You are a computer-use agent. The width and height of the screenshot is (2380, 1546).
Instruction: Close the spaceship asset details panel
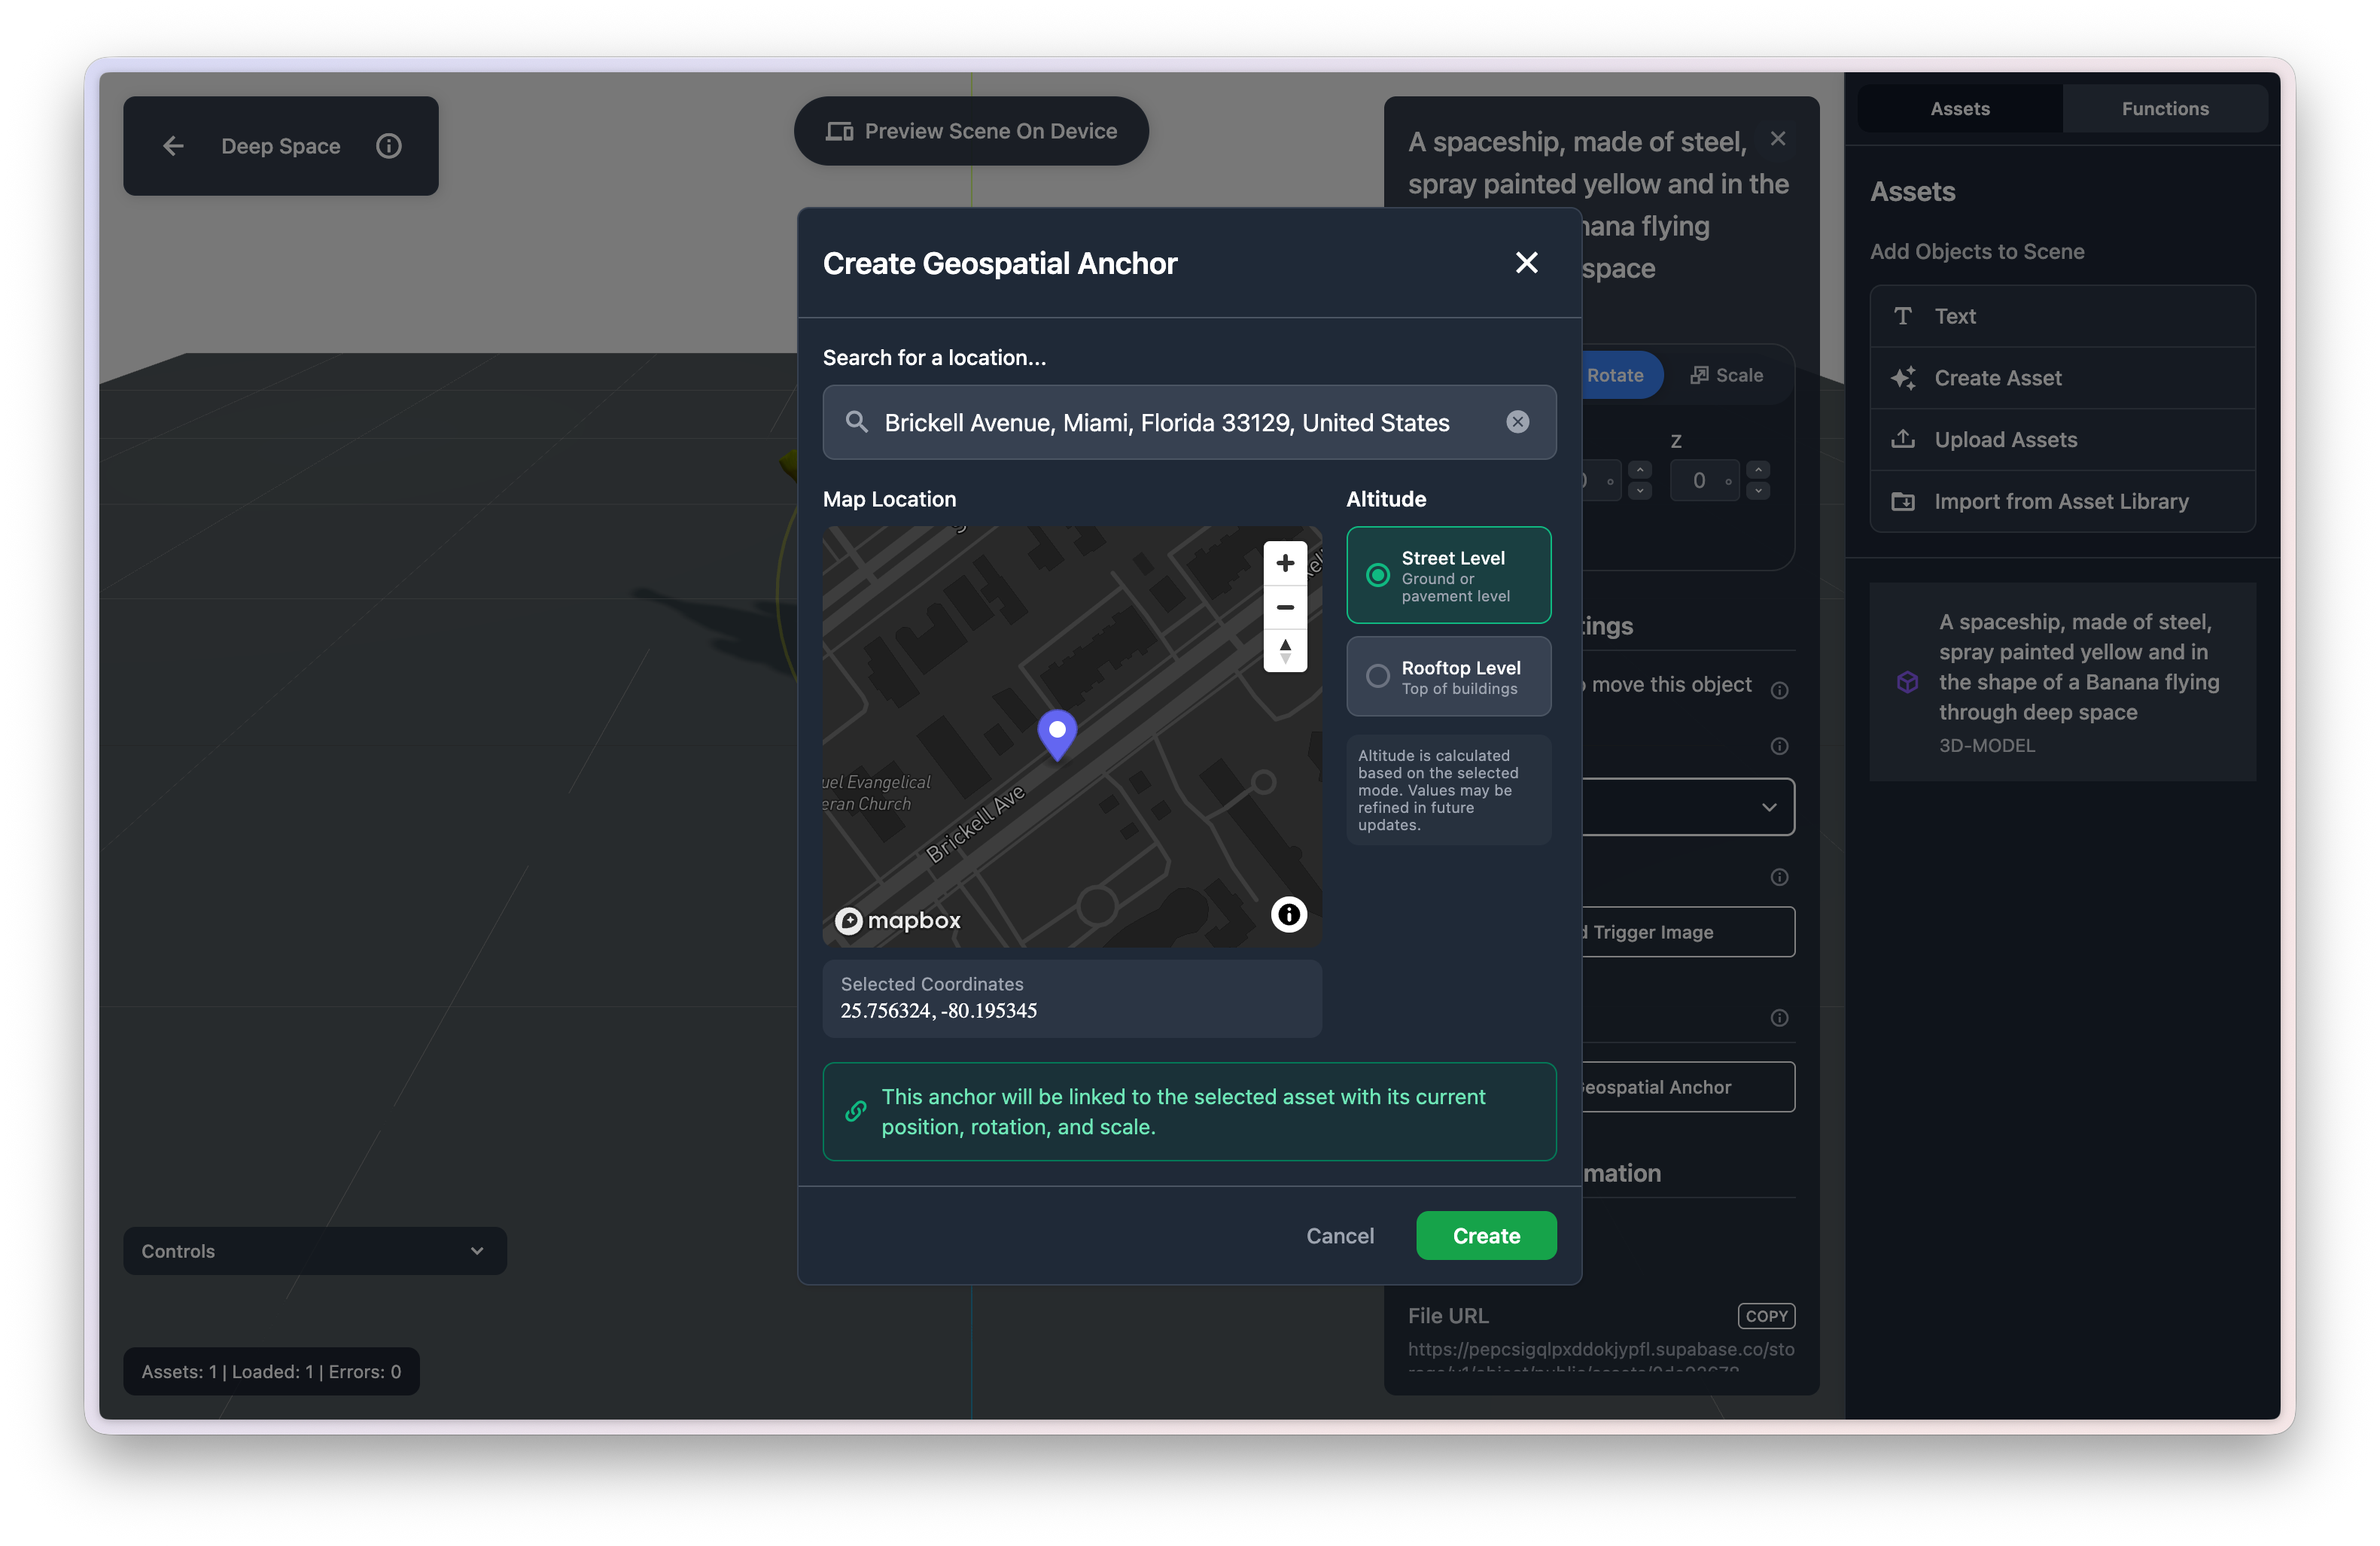pos(1778,139)
